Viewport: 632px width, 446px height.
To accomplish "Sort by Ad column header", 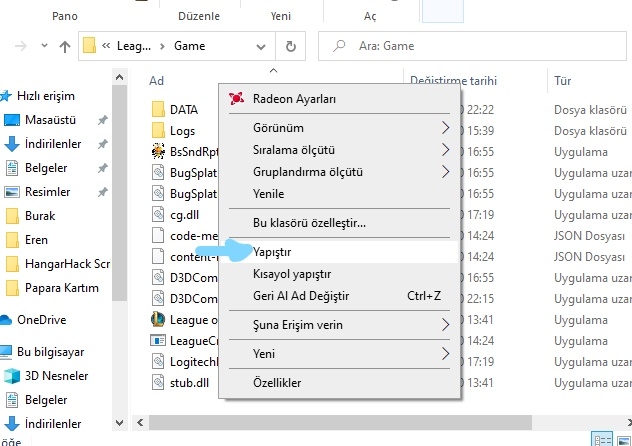I will (x=156, y=81).
